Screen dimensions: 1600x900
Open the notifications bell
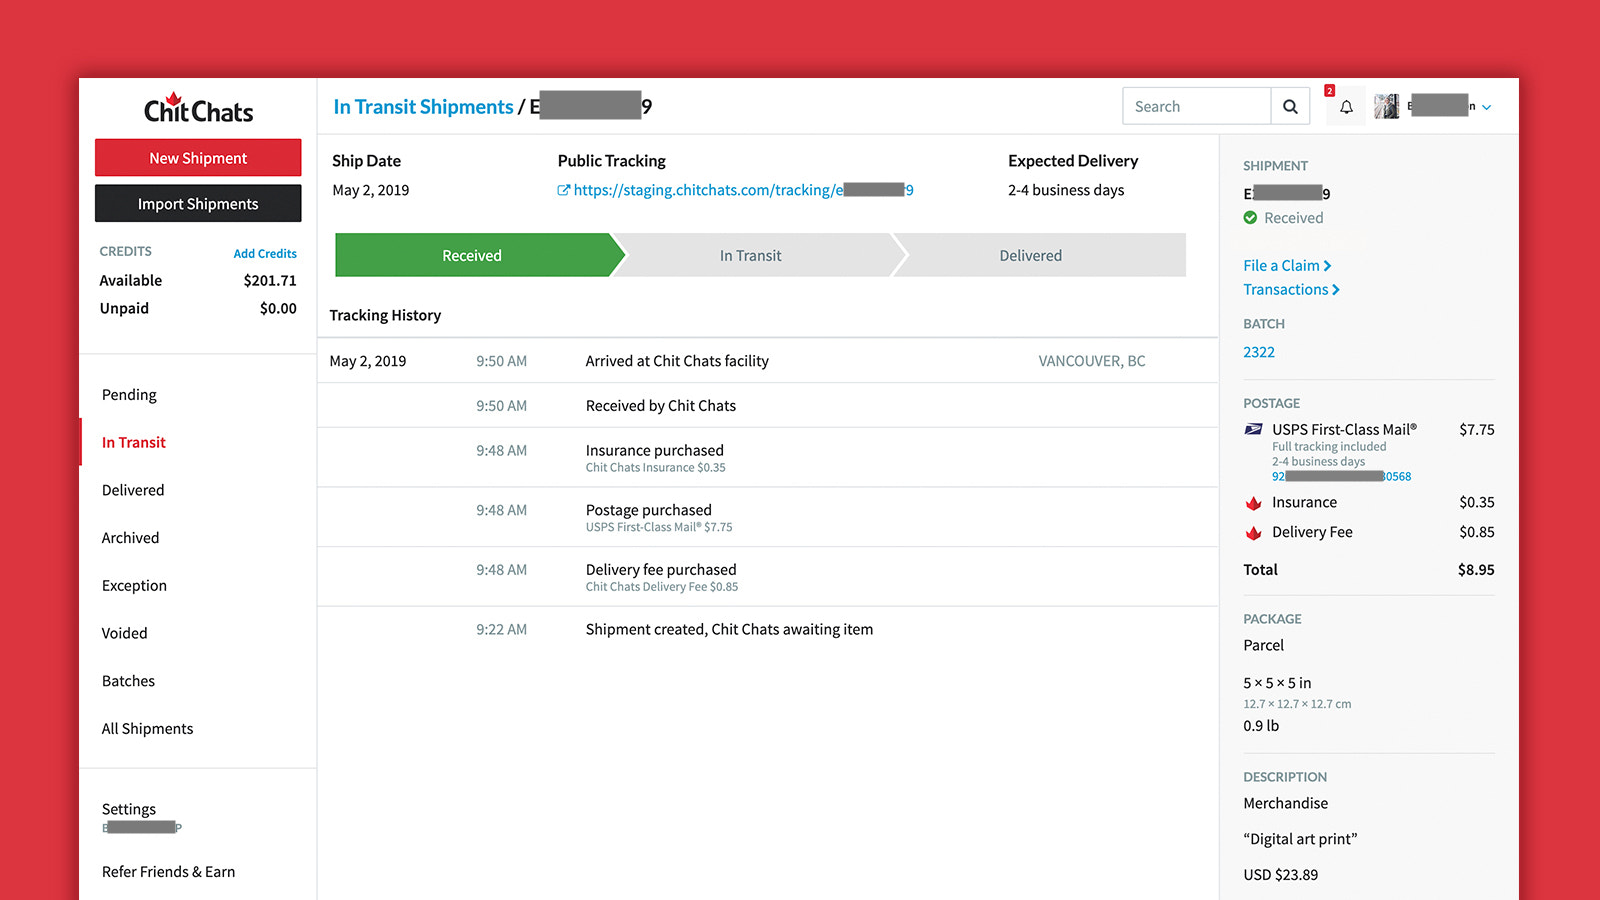pos(1346,107)
